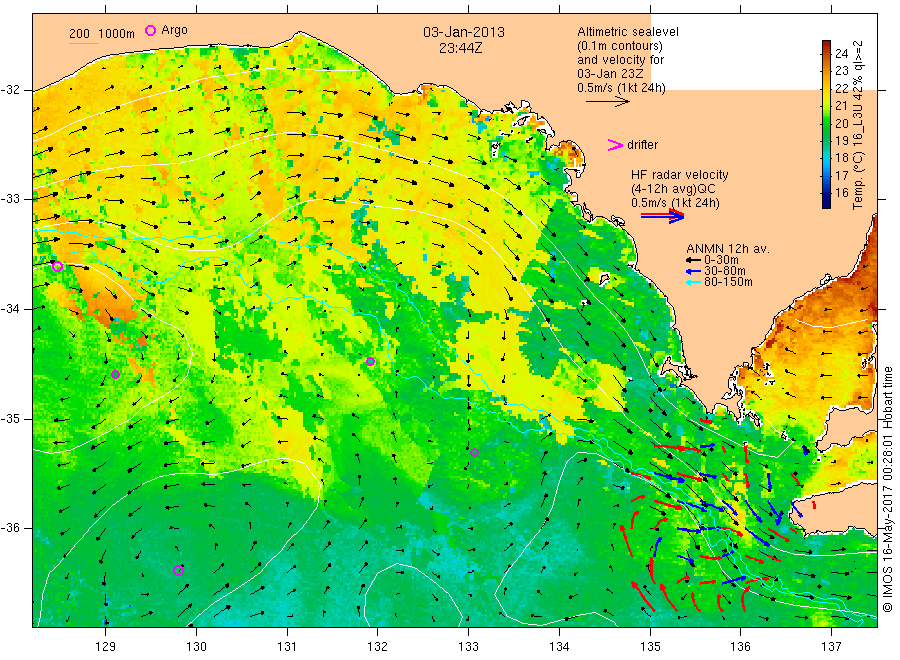The height and width of the screenshot is (660, 900).
Task: Click the vertical IMOS copyright timestamp text
Action: pyautogui.click(x=887, y=490)
